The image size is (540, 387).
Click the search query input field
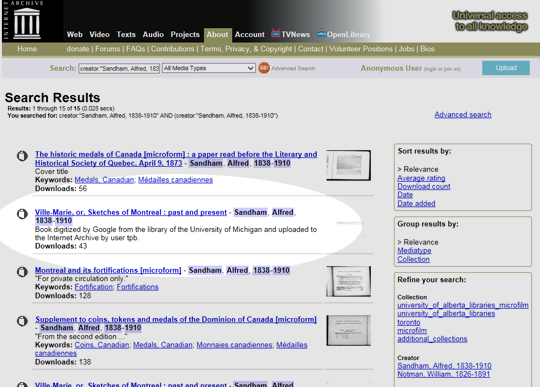(119, 69)
